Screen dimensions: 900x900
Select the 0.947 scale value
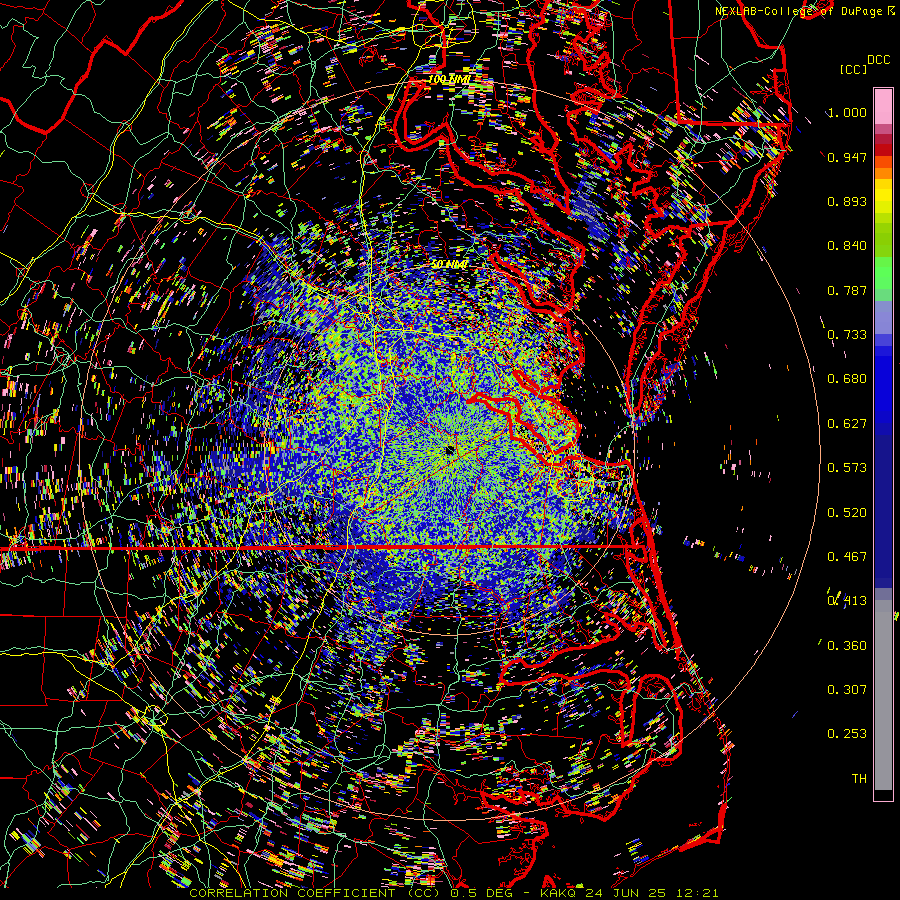847,157
